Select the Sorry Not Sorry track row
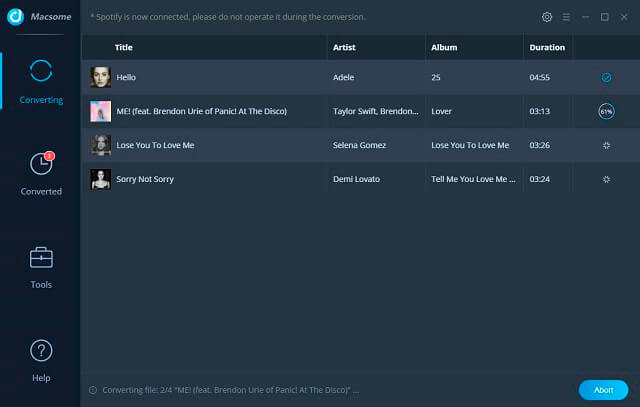Viewport: 640px width, 407px height. click(360, 179)
